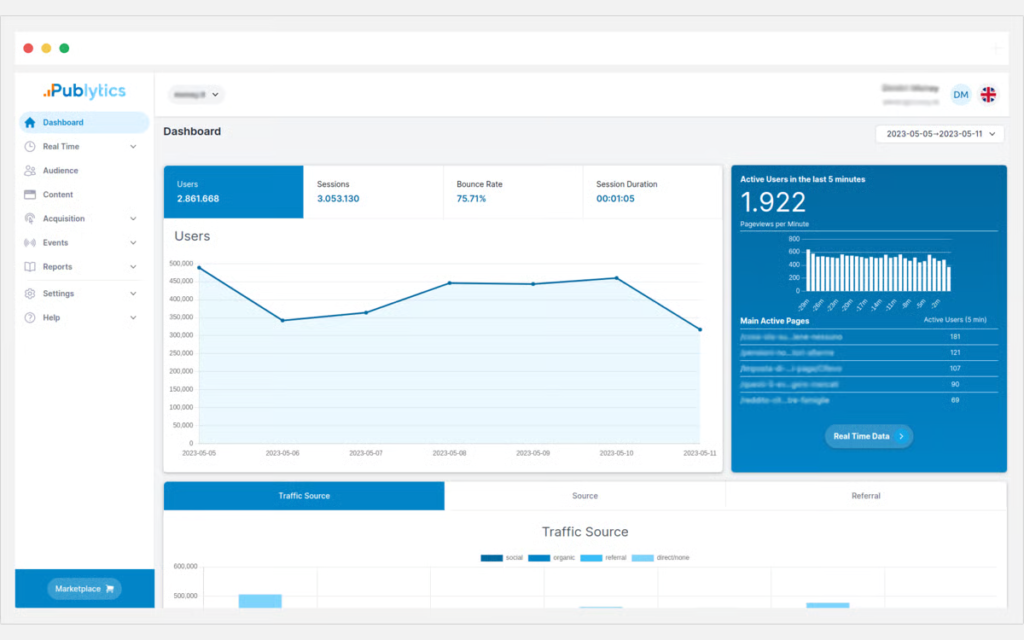The height and width of the screenshot is (640, 1024).
Task: Toggle the social legend swatch
Action: pos(491,558)
